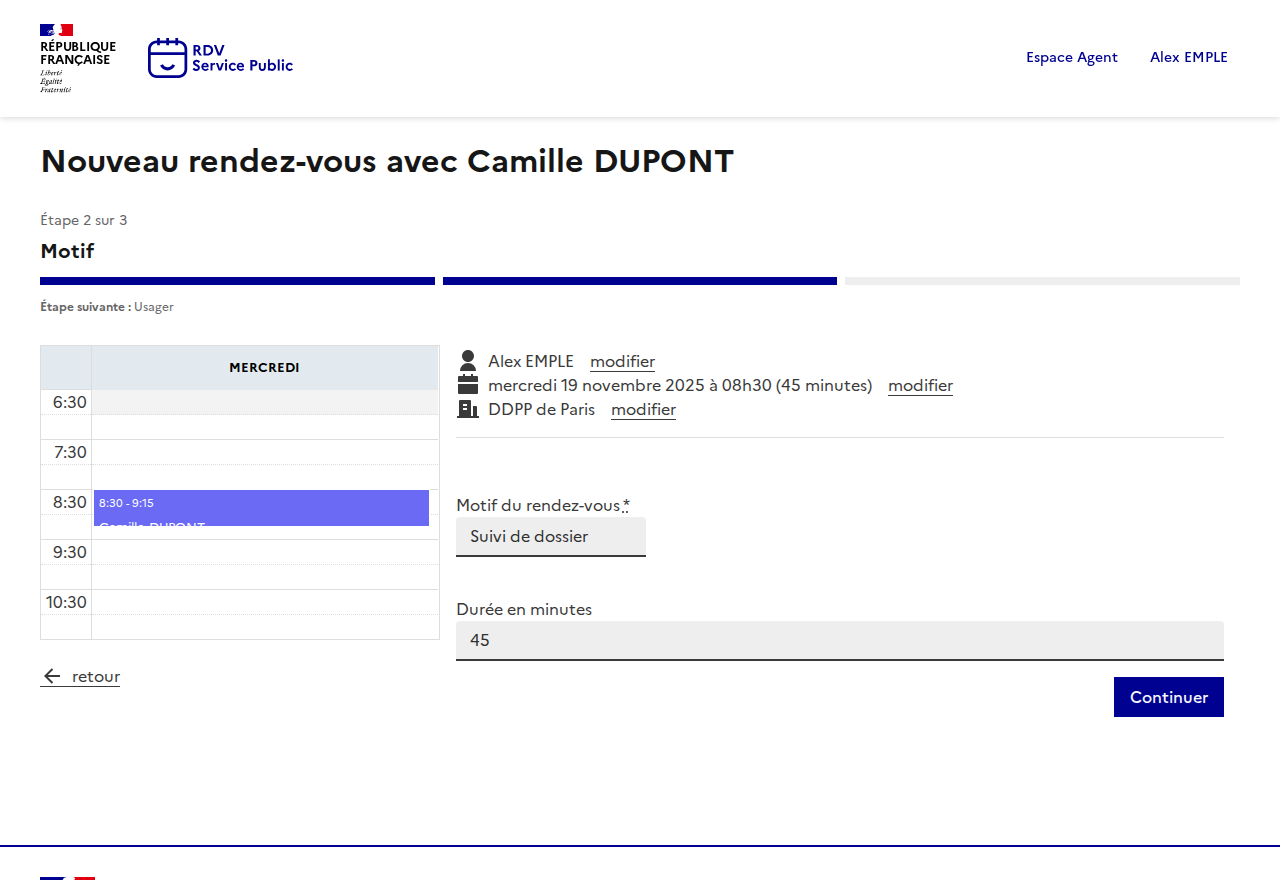Click the agent person icon

(467, 361)
